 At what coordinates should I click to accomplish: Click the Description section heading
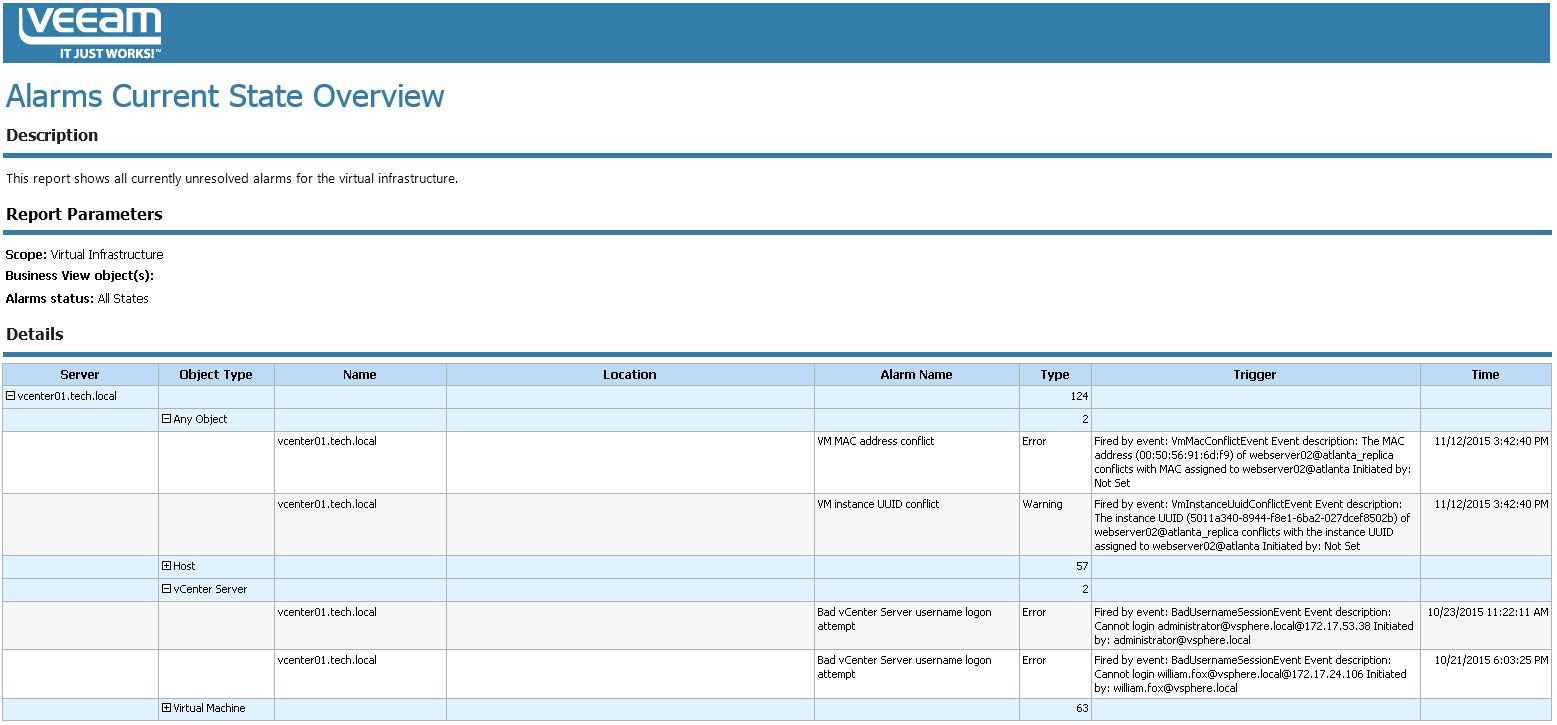click(x=52, y=135)
